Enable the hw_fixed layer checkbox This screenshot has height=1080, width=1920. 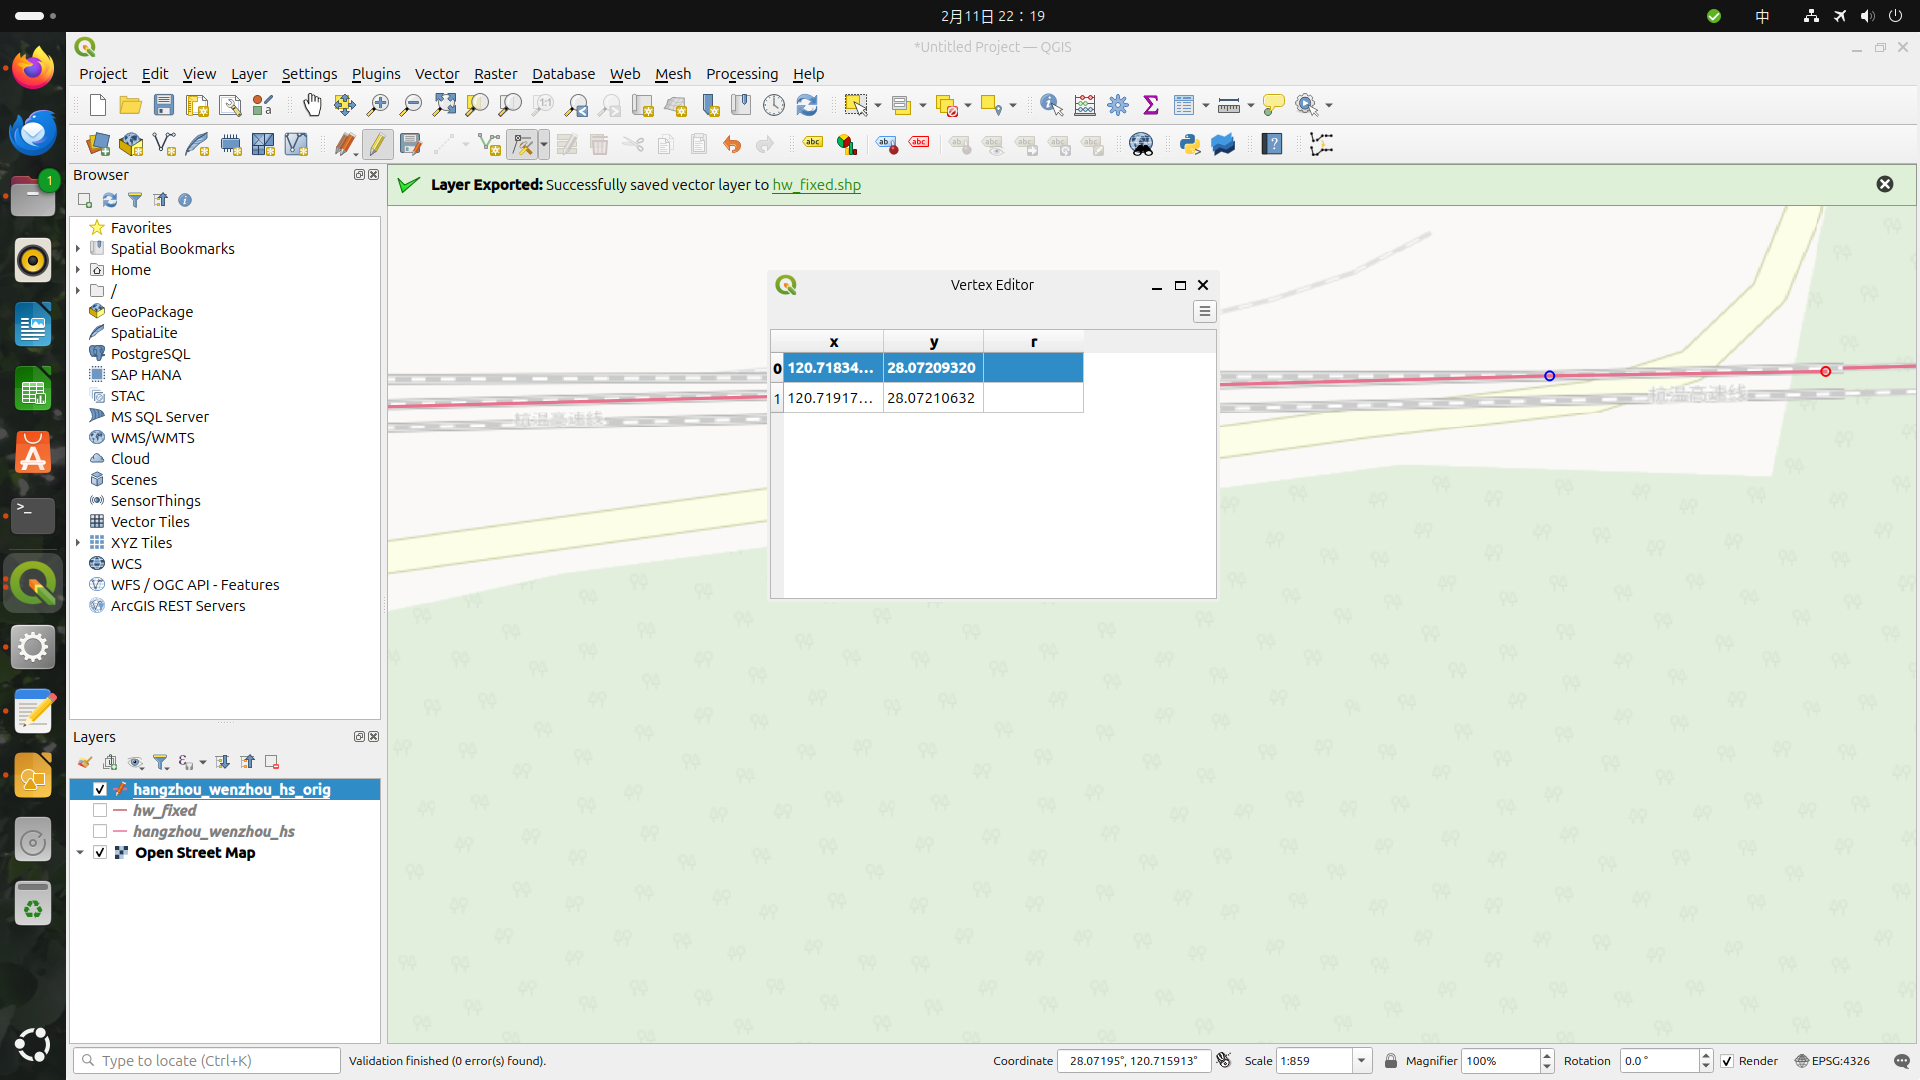point(100,811)
